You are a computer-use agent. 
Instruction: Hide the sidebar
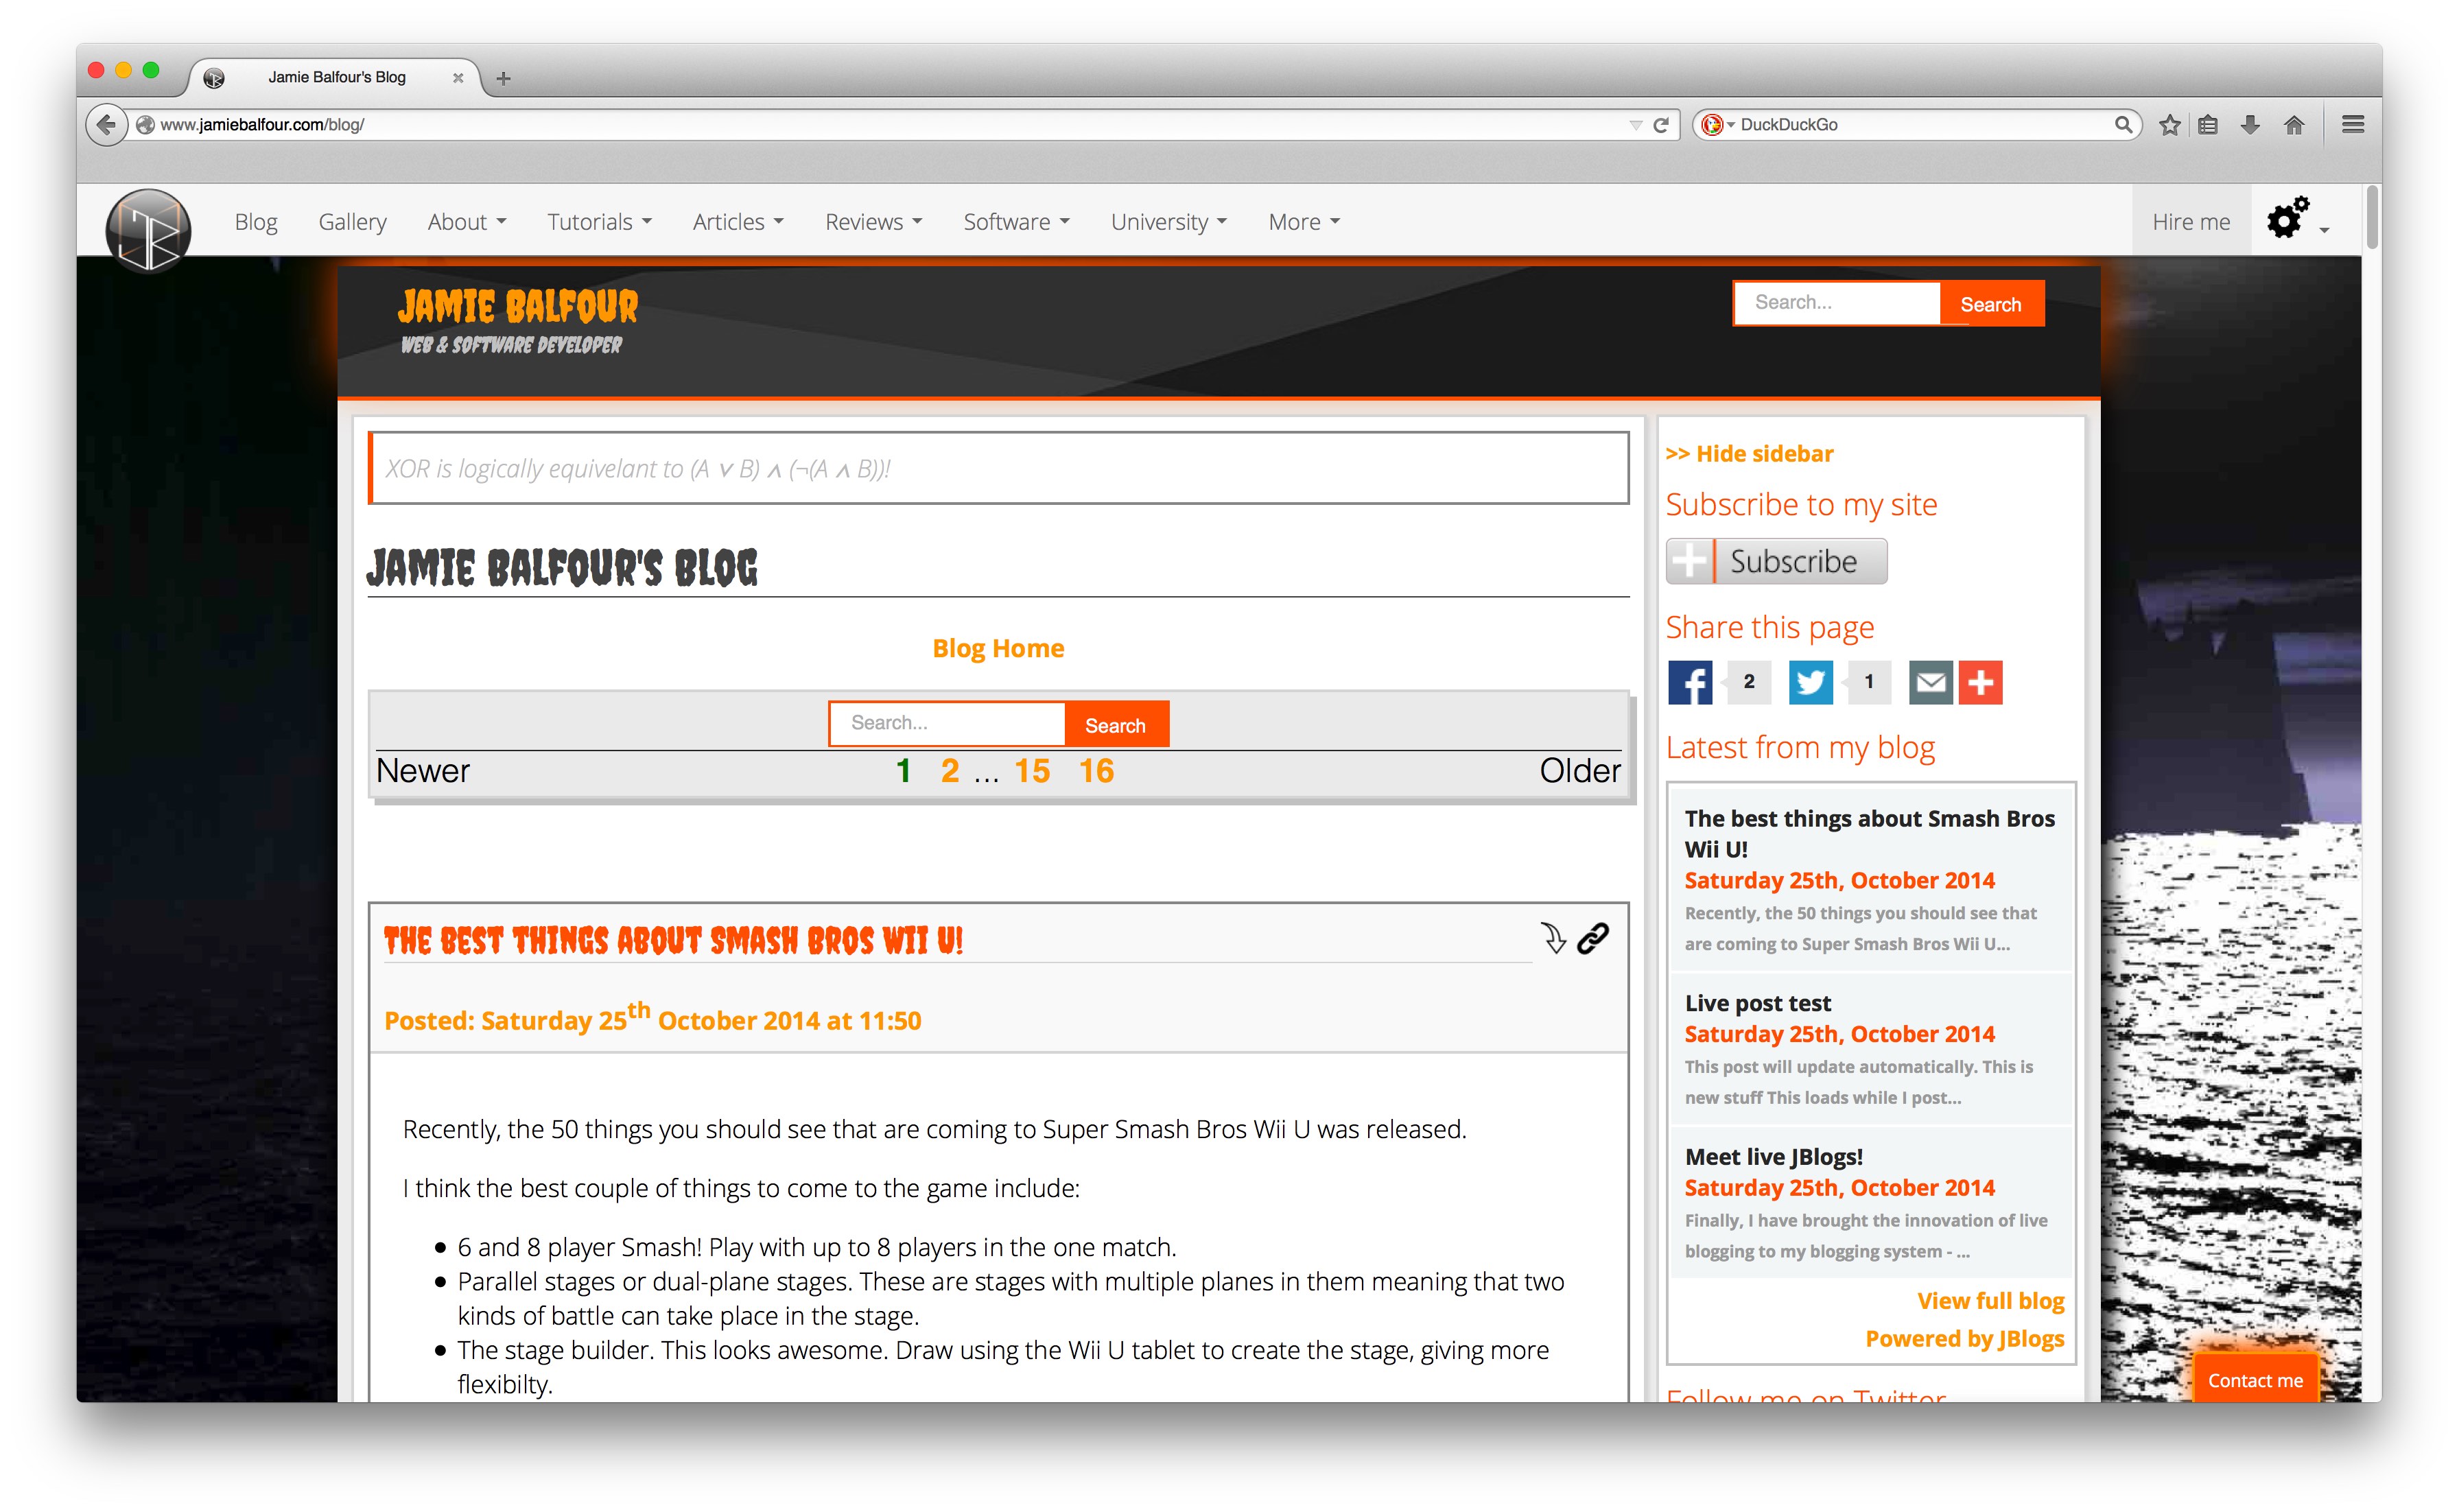1749,454
